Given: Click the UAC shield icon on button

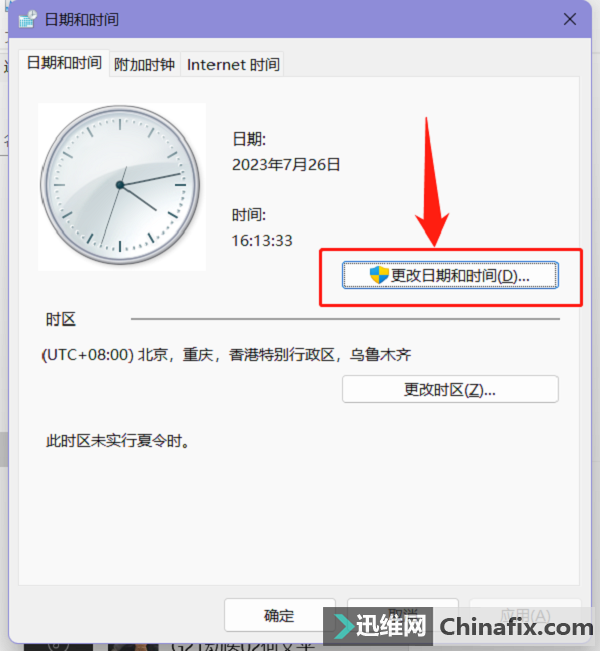Looking at the screenshot, I should point(379,275).
